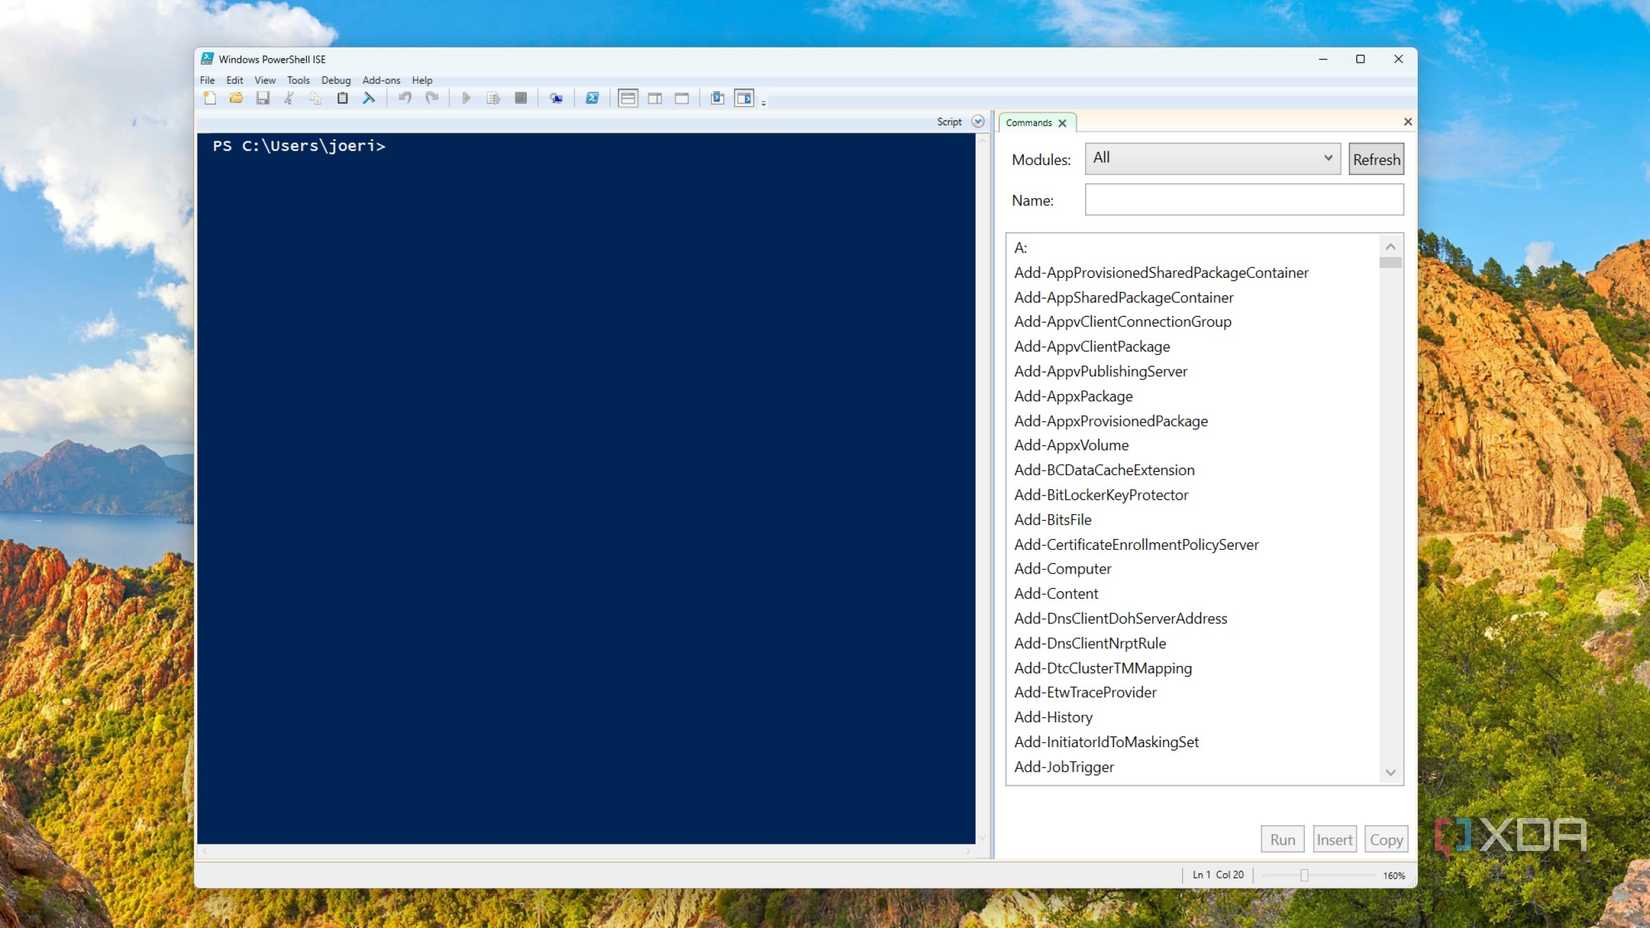The width and height of the screenshot is (1650, 928).
Task: Undo the last edit
Action: [405, 97]
